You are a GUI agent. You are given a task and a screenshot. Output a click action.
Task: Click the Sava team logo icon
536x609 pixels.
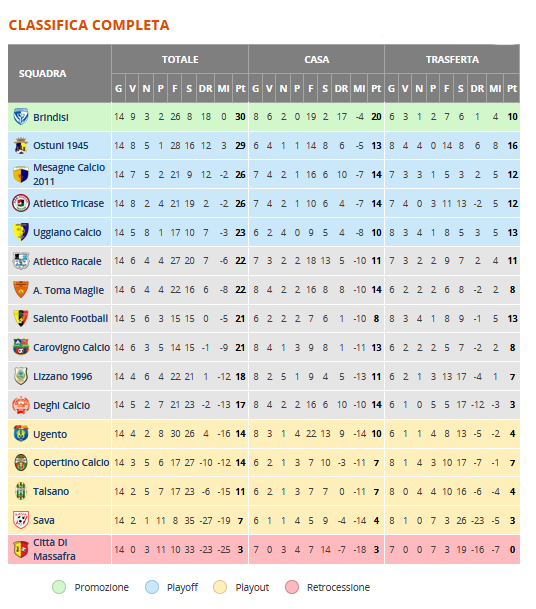click(x=21, y=520)
